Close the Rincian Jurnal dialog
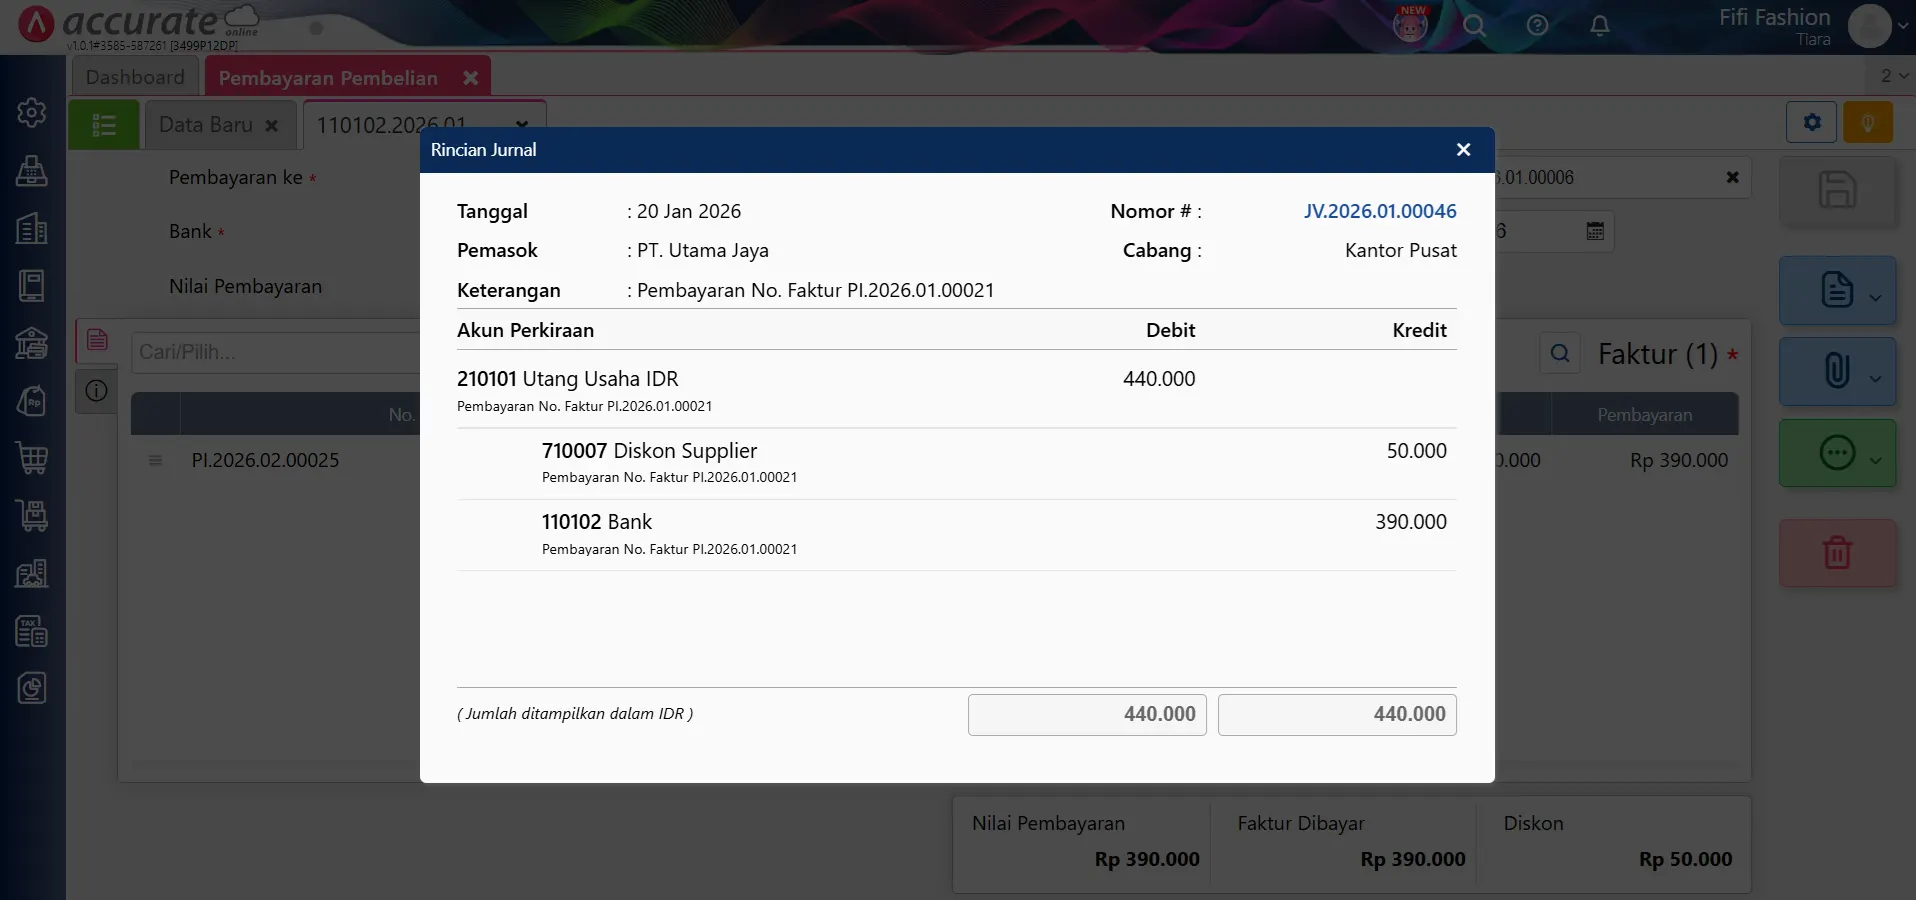Screen dimensions: 1916x900 pos(1463,150)
